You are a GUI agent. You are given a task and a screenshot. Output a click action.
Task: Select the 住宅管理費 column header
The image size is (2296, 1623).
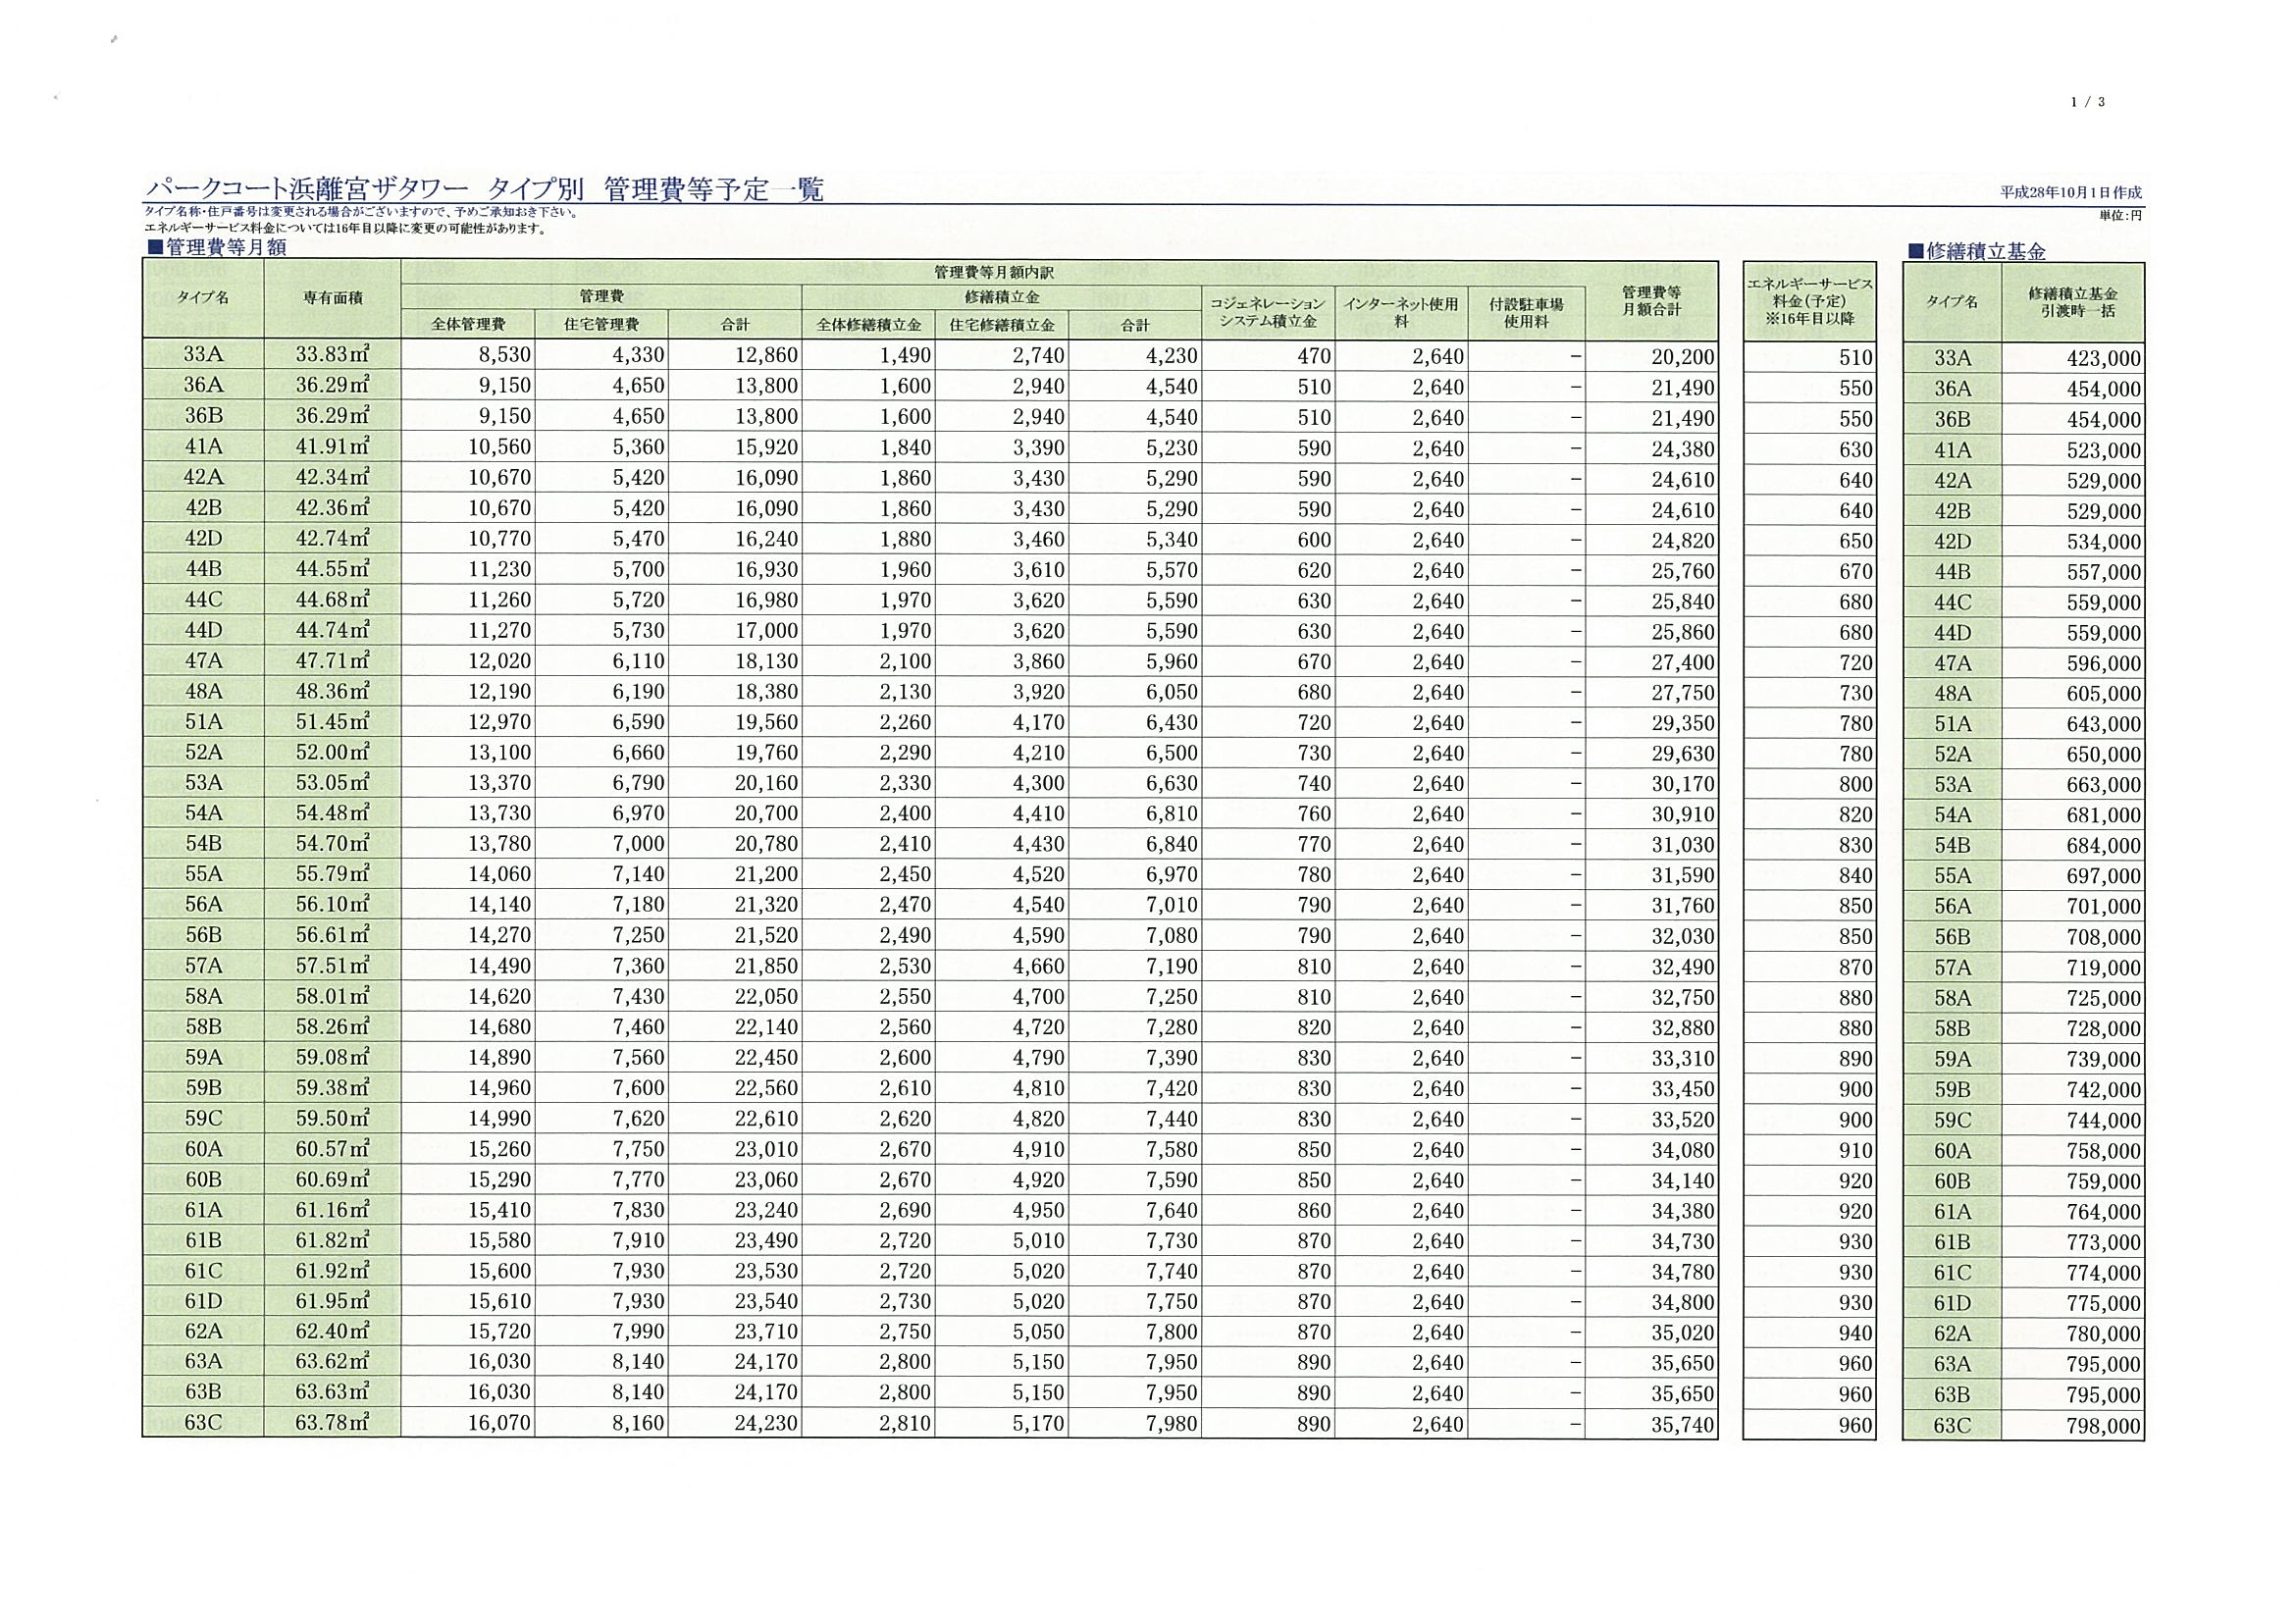pyautogui.click(x=601, y=324)
